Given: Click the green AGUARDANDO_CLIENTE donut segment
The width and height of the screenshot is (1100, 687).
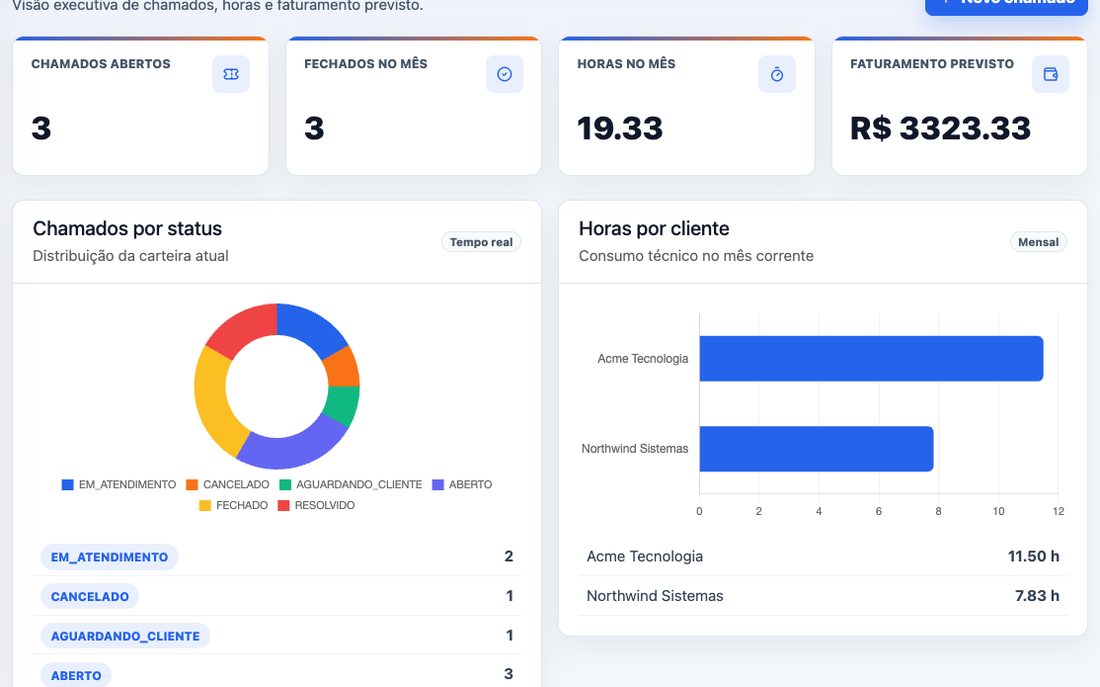Looking at the screenshot, I should (x=342, y=405).
